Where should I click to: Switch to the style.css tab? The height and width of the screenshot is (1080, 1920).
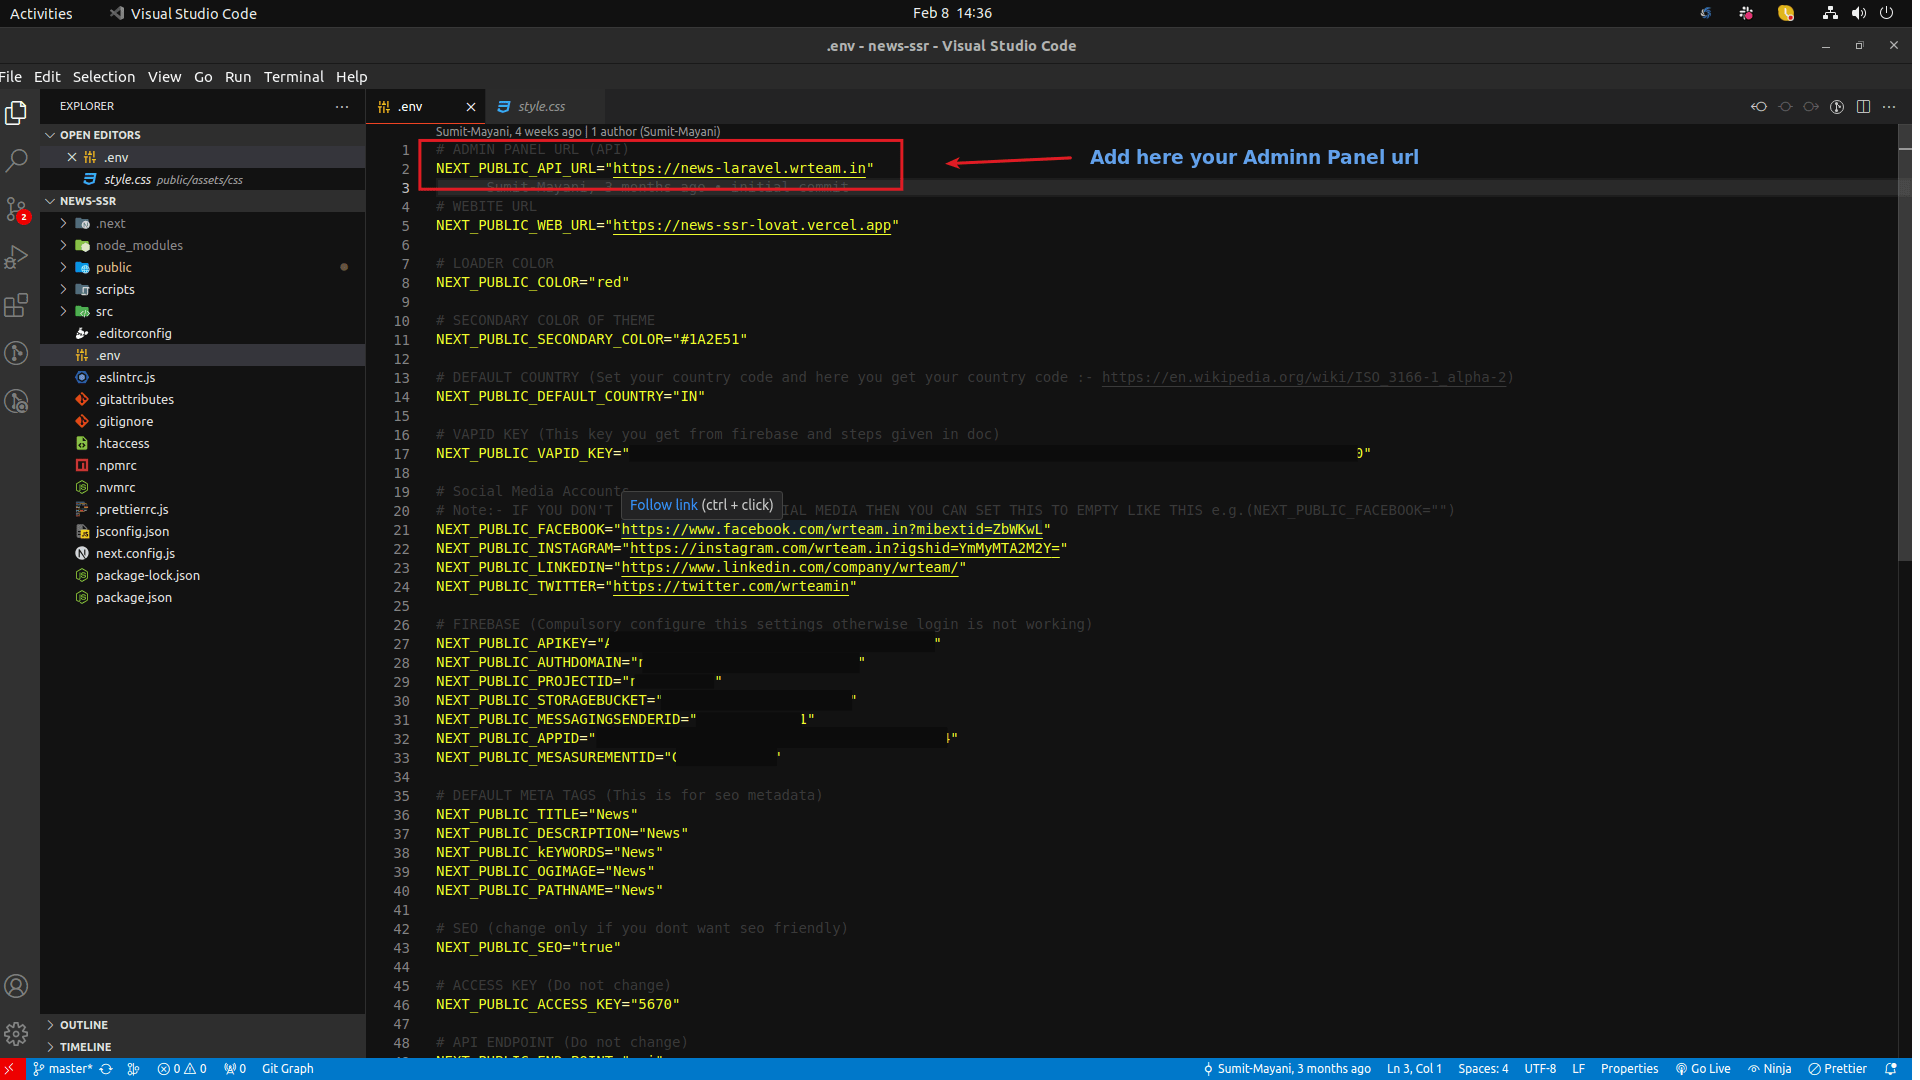(541, 107)
